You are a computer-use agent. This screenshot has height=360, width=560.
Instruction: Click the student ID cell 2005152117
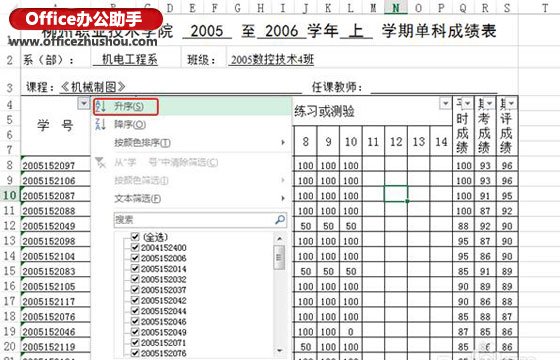[x=56, y=301]
